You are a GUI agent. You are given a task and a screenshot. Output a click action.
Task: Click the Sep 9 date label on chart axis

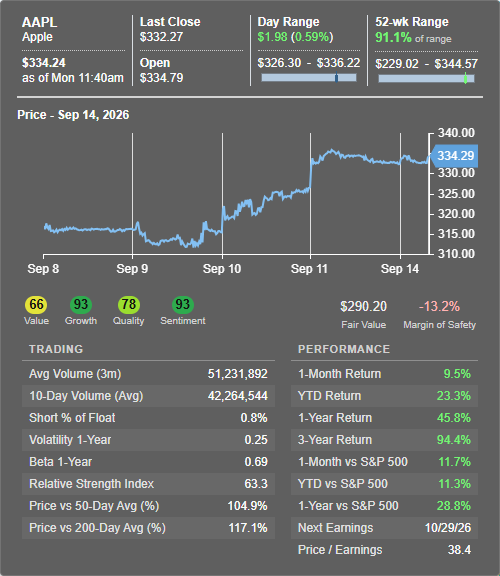(x=132, y=269)
